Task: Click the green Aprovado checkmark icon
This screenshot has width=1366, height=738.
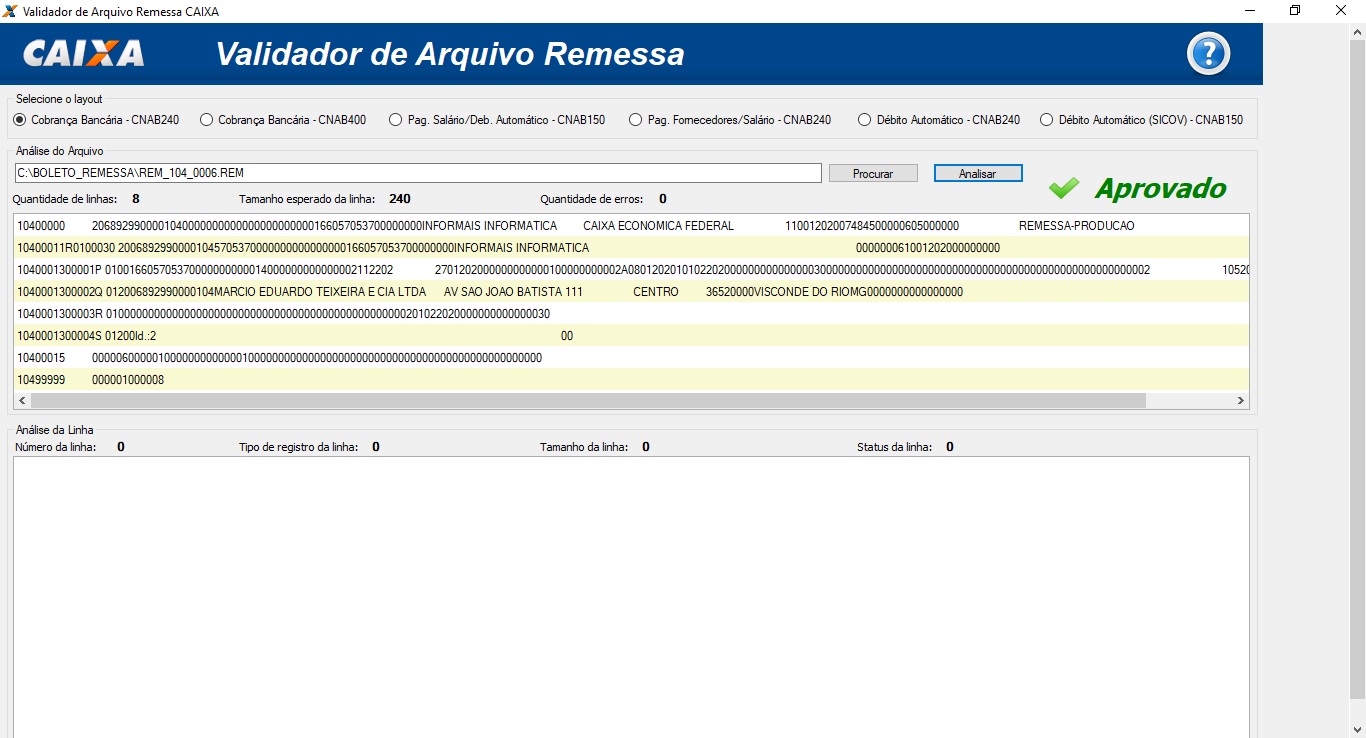Action: tap(1064, 187)
